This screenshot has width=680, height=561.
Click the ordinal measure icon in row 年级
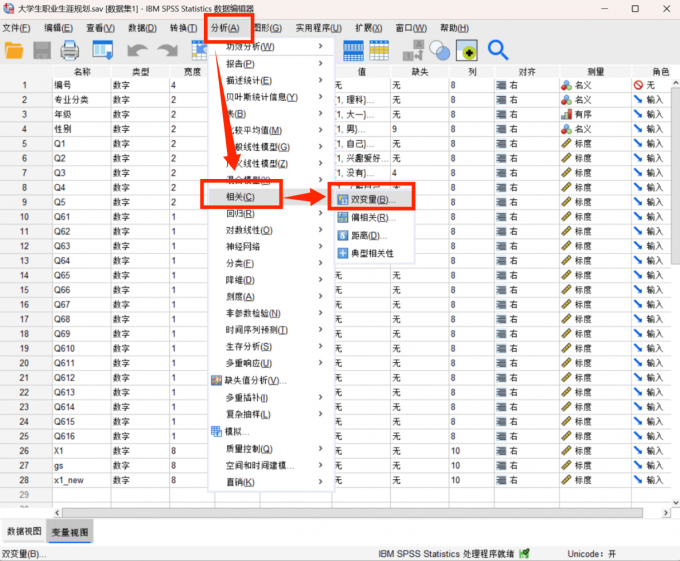(x=566, y=114)
